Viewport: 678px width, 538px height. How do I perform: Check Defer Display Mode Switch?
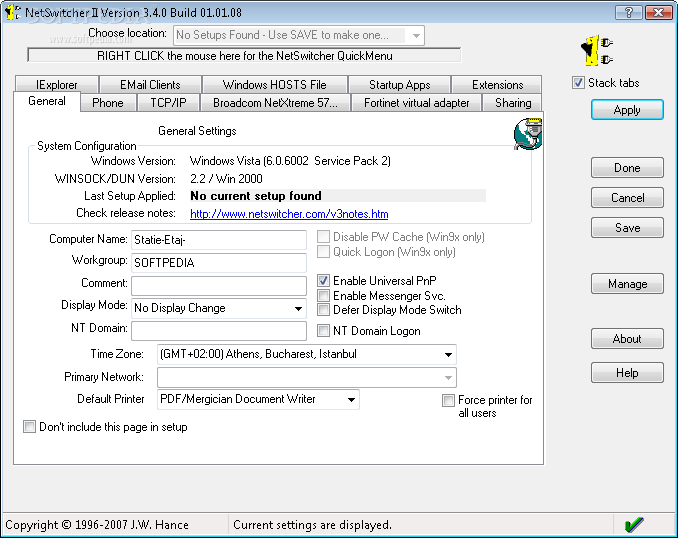(323, 310)
